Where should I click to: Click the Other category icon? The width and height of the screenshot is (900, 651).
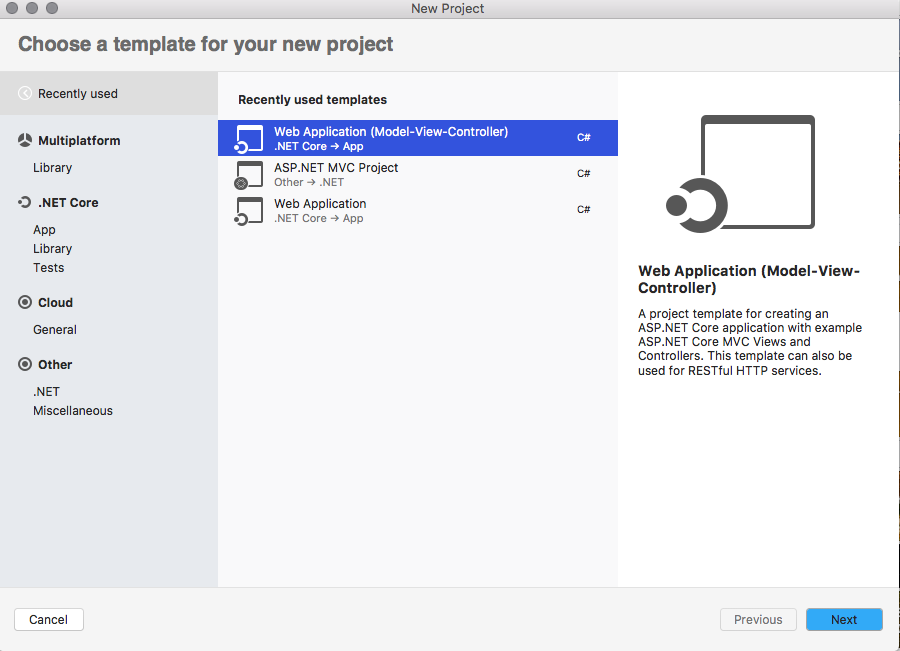[25, 364]
